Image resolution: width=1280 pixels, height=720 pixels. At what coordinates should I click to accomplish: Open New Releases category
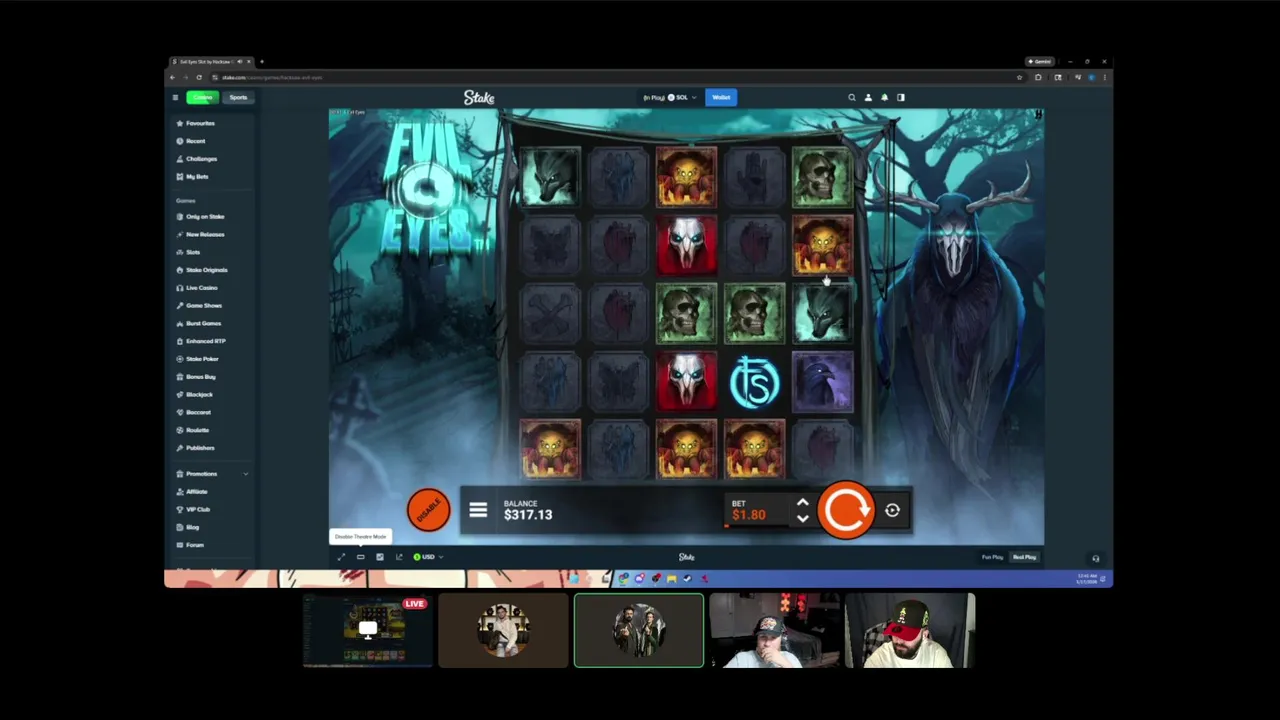(x=200, y=234)
